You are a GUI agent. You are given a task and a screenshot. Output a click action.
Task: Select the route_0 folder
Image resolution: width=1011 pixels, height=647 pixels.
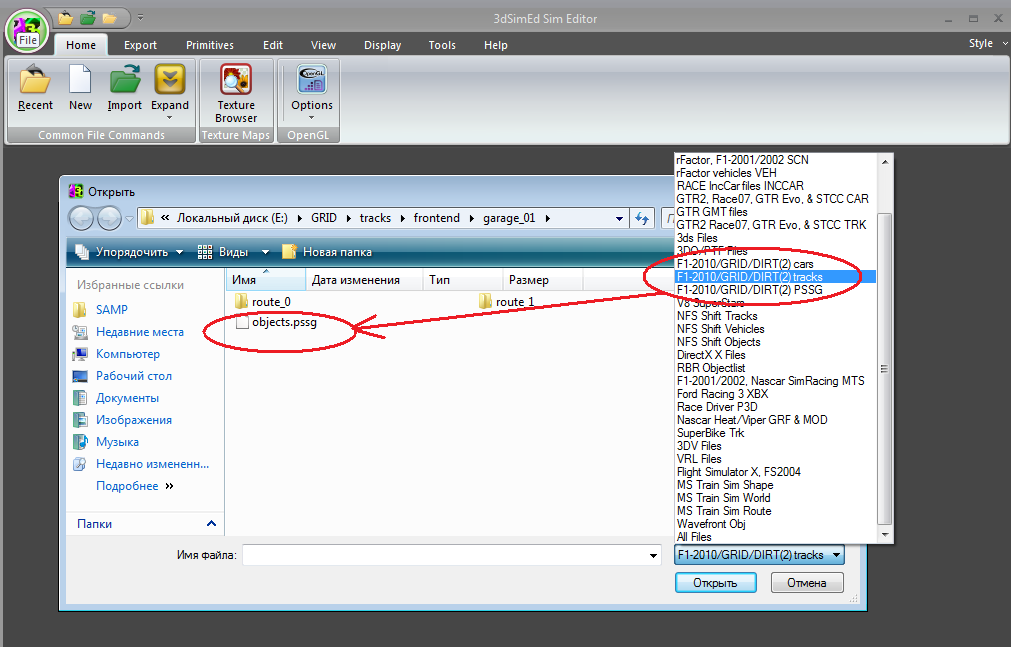click(x=263, y=302)
